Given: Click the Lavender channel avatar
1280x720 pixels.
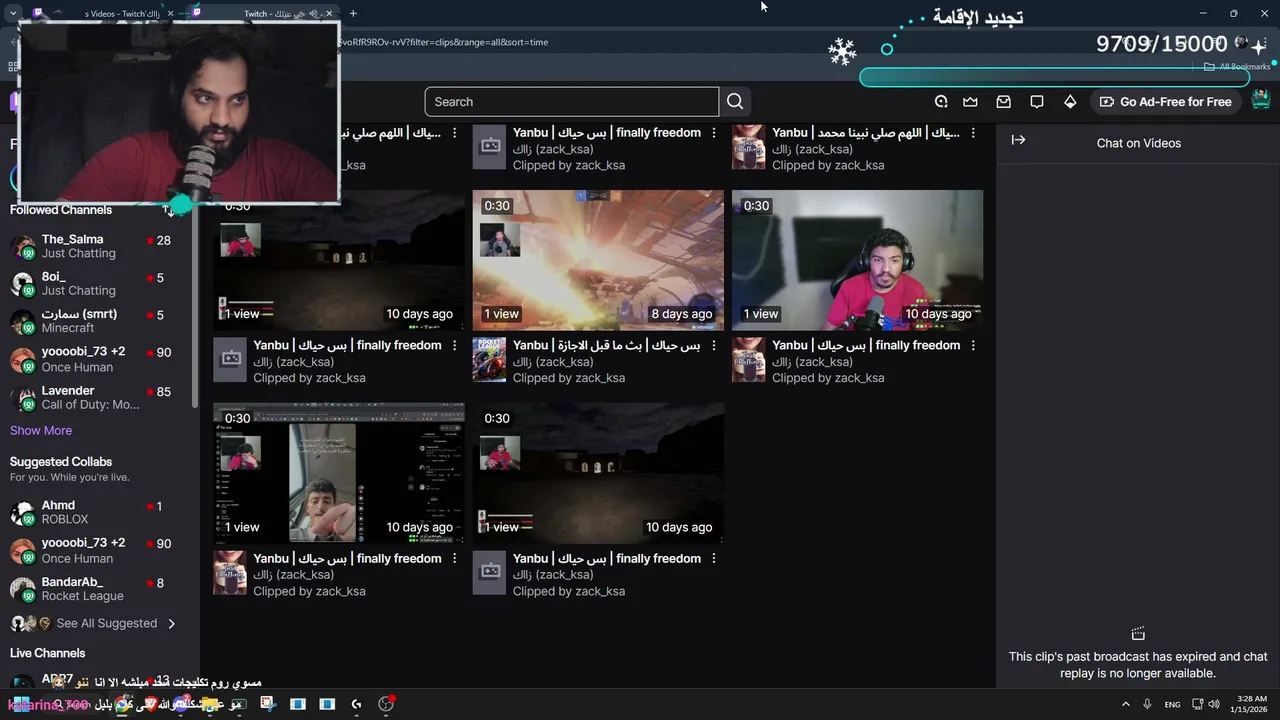Looking at the screenshot, I should pos(22,397).
